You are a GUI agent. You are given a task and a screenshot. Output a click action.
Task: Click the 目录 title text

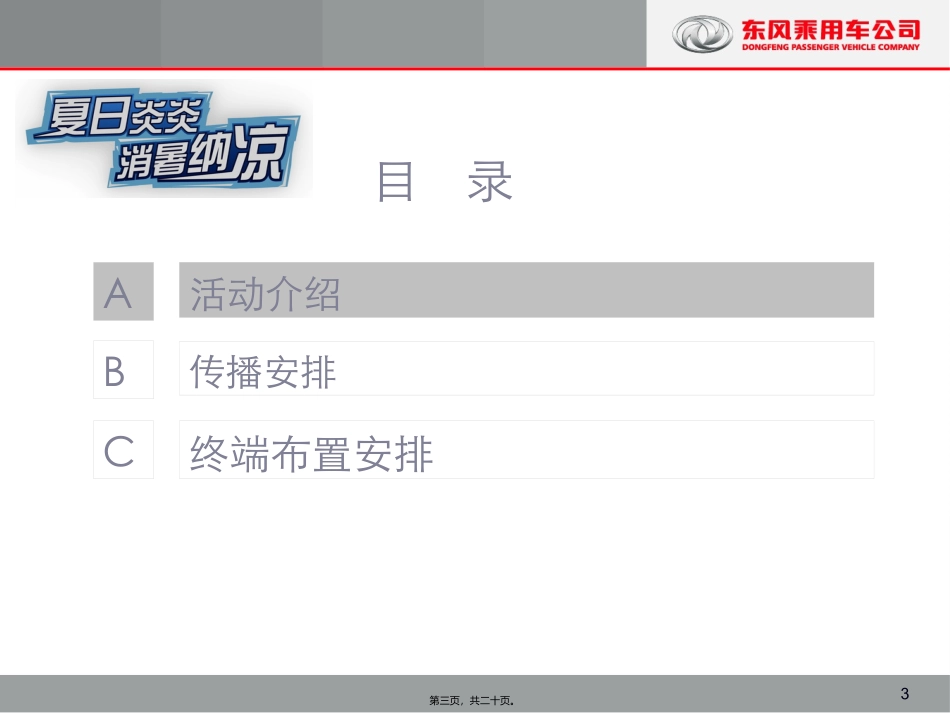click(x=444, y=181)
